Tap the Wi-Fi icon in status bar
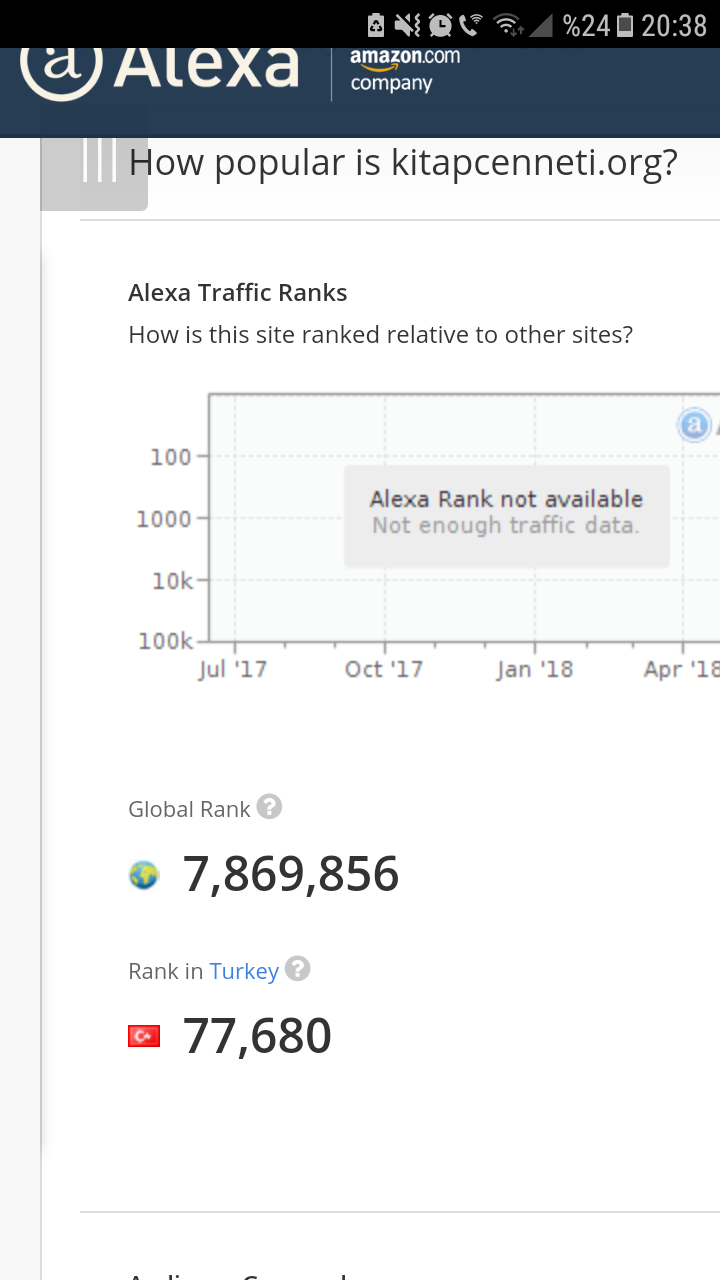Image resolution: width=720 pixels, height=1280 pixels. pyautogui.click(x=508, y=24)
